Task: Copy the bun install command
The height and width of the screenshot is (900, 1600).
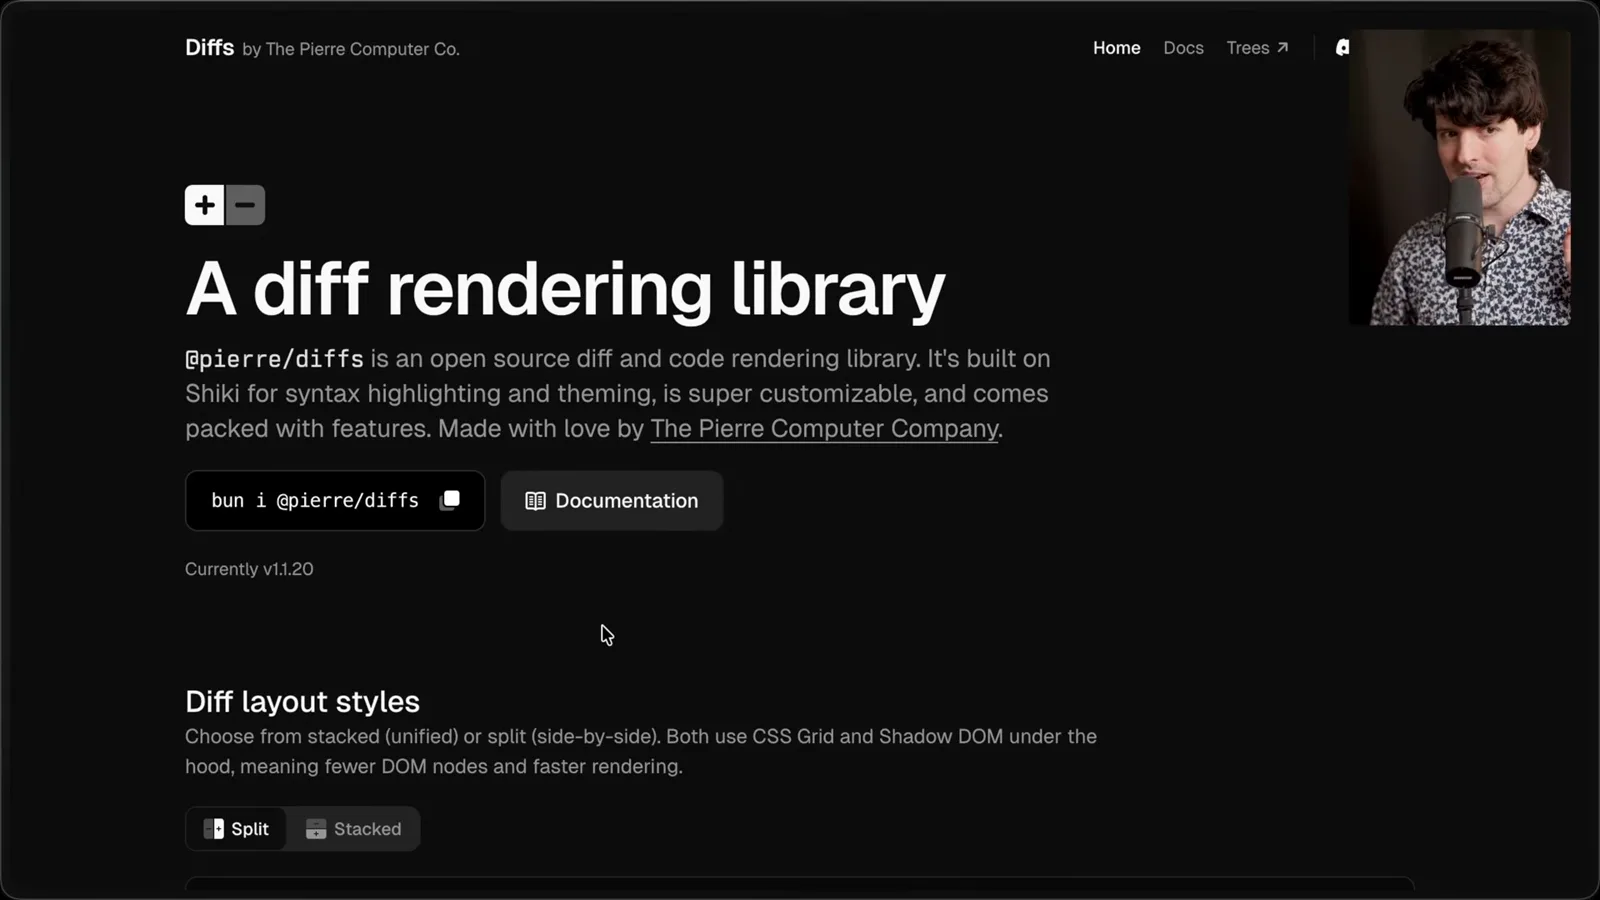Action: point(450,500)
